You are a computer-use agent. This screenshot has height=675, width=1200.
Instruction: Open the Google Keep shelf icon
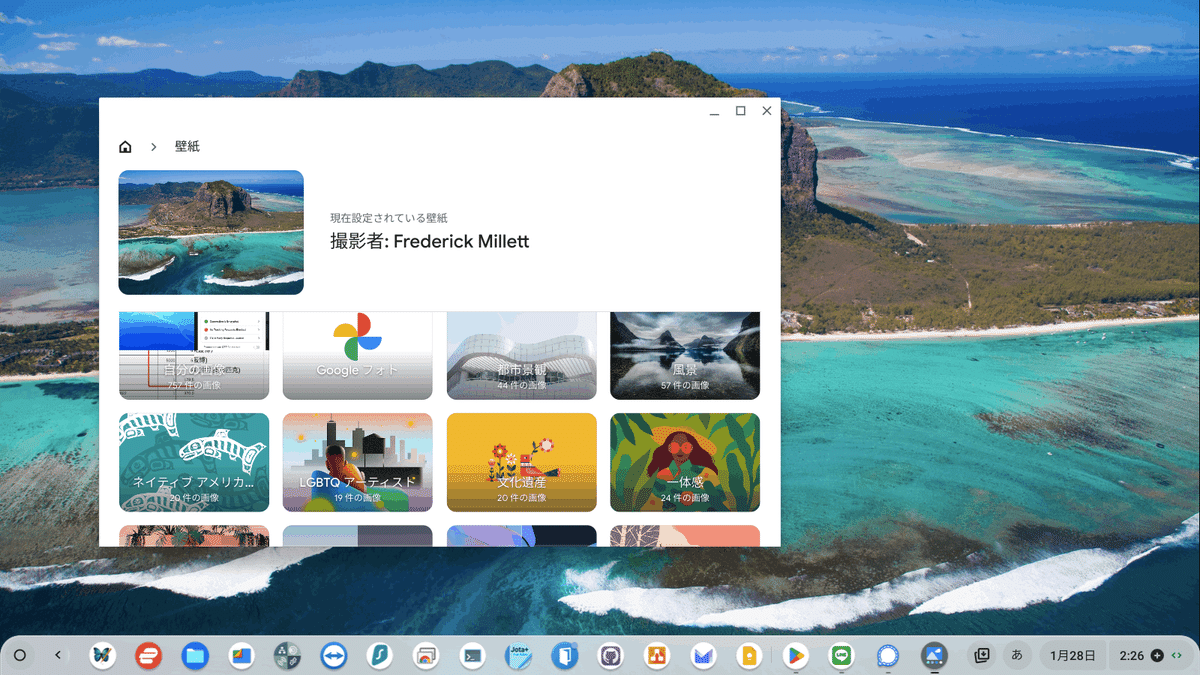click(749, 656)
